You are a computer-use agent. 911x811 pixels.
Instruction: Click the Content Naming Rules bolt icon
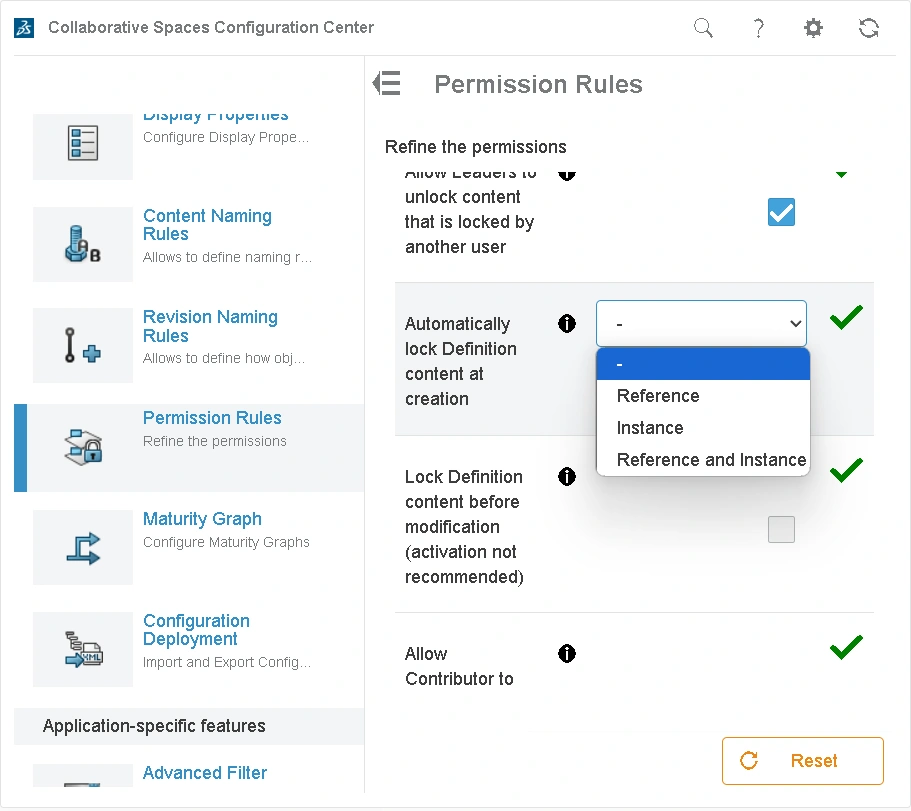tap(83, 244)
